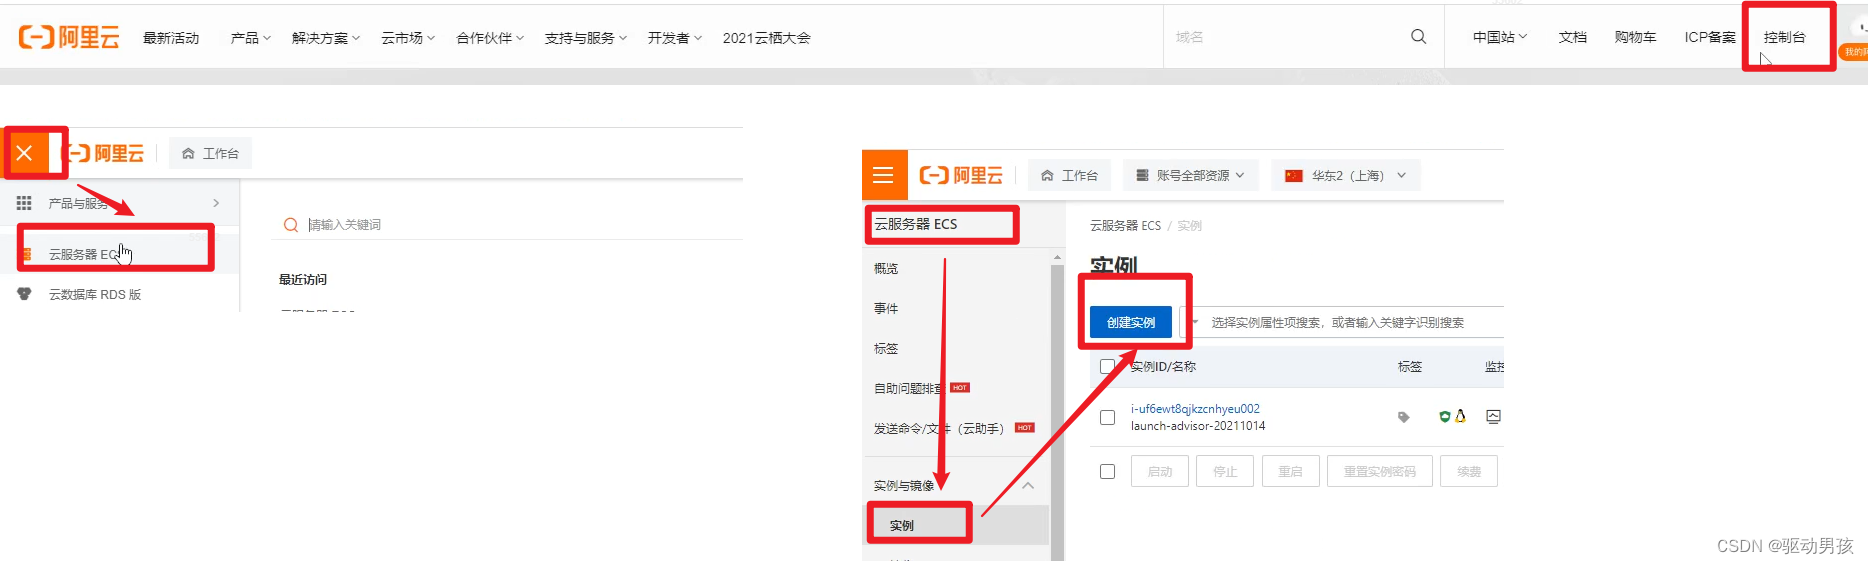
Task: Click the 创建实例 blue button
Action: pyautogui.click(x=1131, y=322)
